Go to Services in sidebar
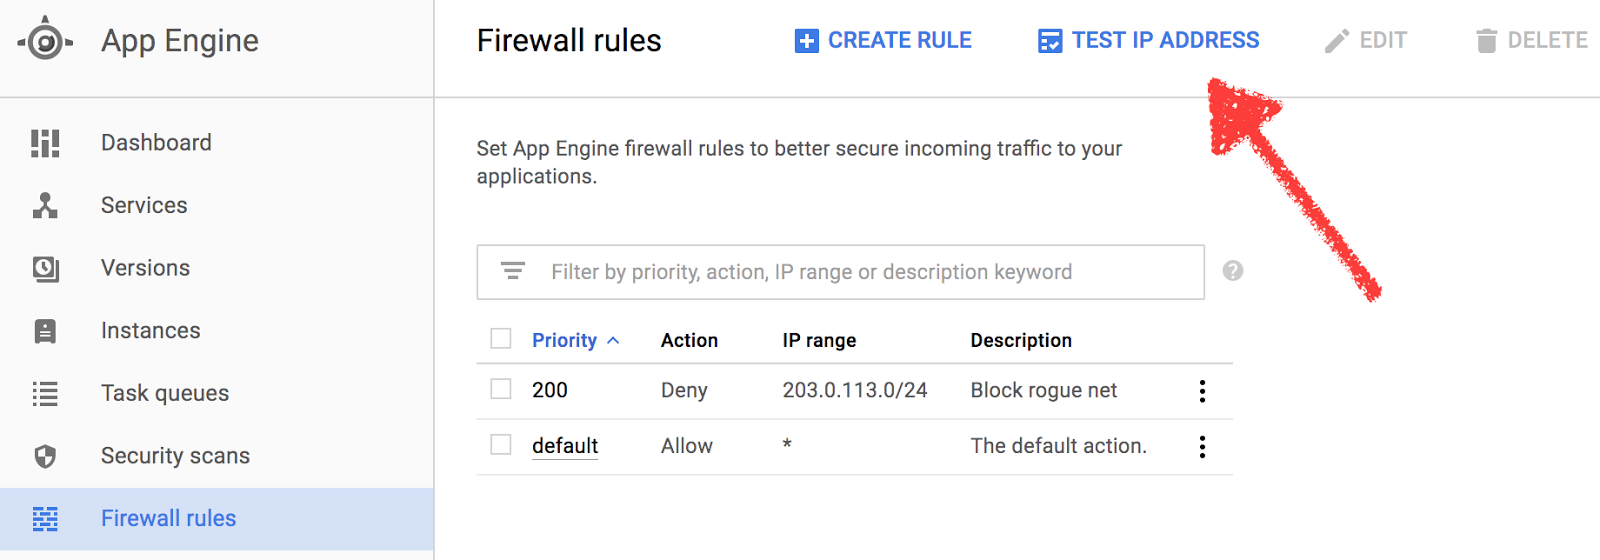The height and width of the screenshot is (560, 1600). pyautogui.click(x=144, y=205)
